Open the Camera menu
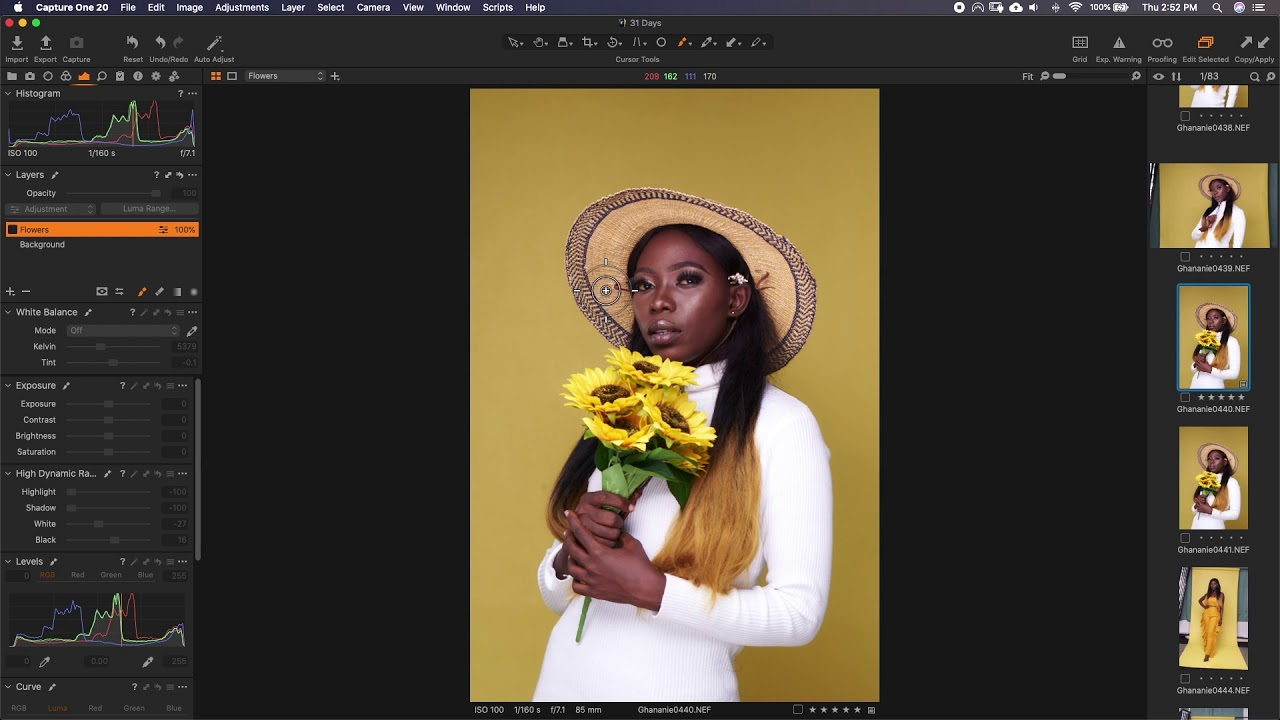The width and height of the screenshot is (1280, 720). coord(373,7)
